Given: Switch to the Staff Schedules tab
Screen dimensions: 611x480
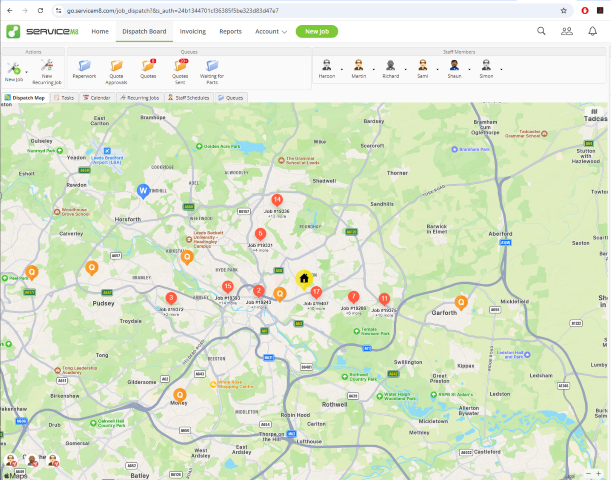Looking at the screenshot, I should pyautogui.click(x=189, y=98).
